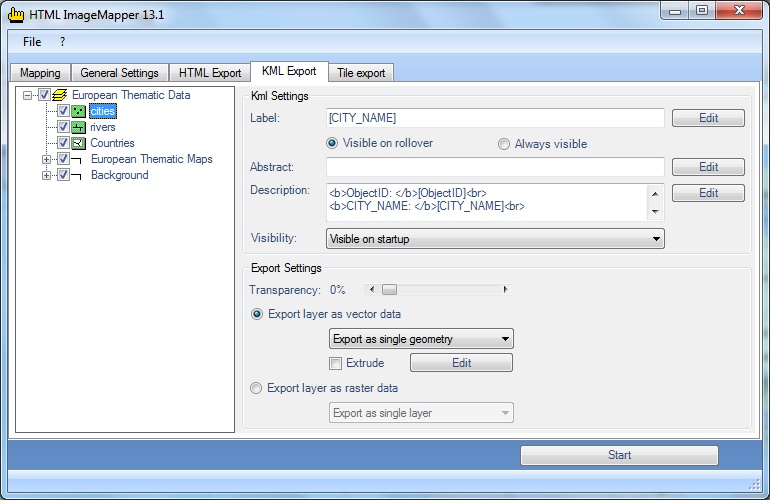The width and height of the screenshot is (770, 500).
Task: Open the Export as single geometry dropdown
Action: 421,339
